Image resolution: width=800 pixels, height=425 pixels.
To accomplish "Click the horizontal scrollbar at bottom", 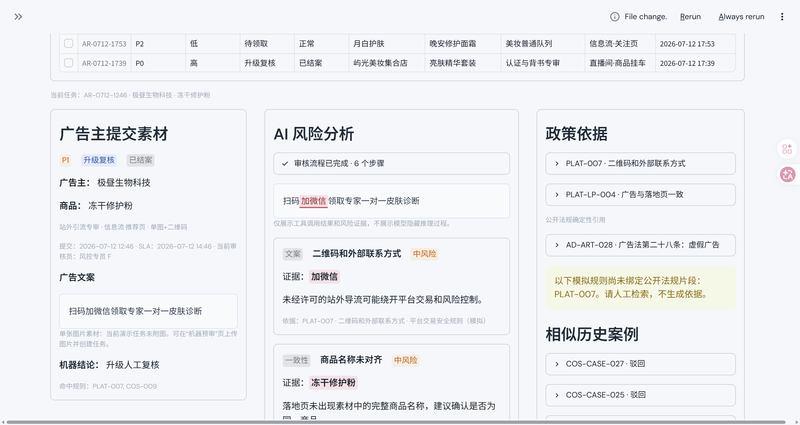I will click(x=395, y=422).
